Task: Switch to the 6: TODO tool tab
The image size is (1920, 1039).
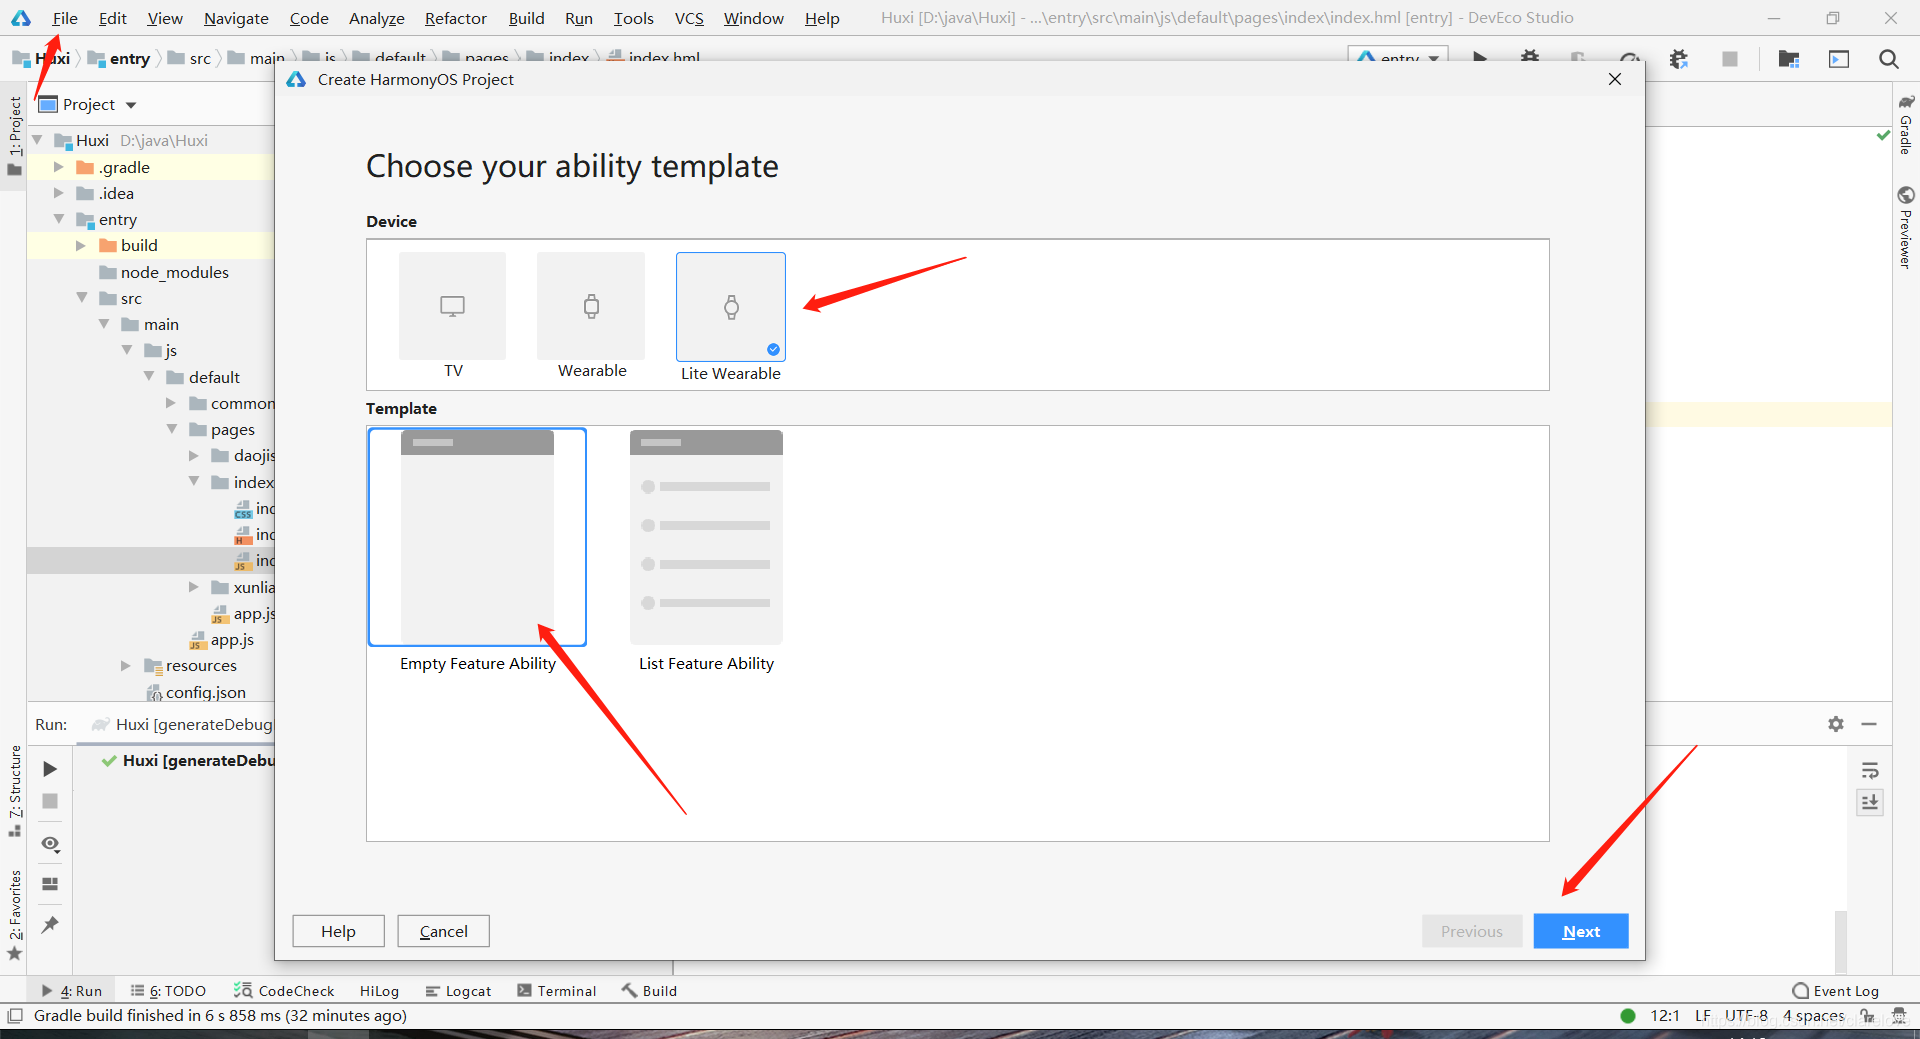Action: coord(168,991)
